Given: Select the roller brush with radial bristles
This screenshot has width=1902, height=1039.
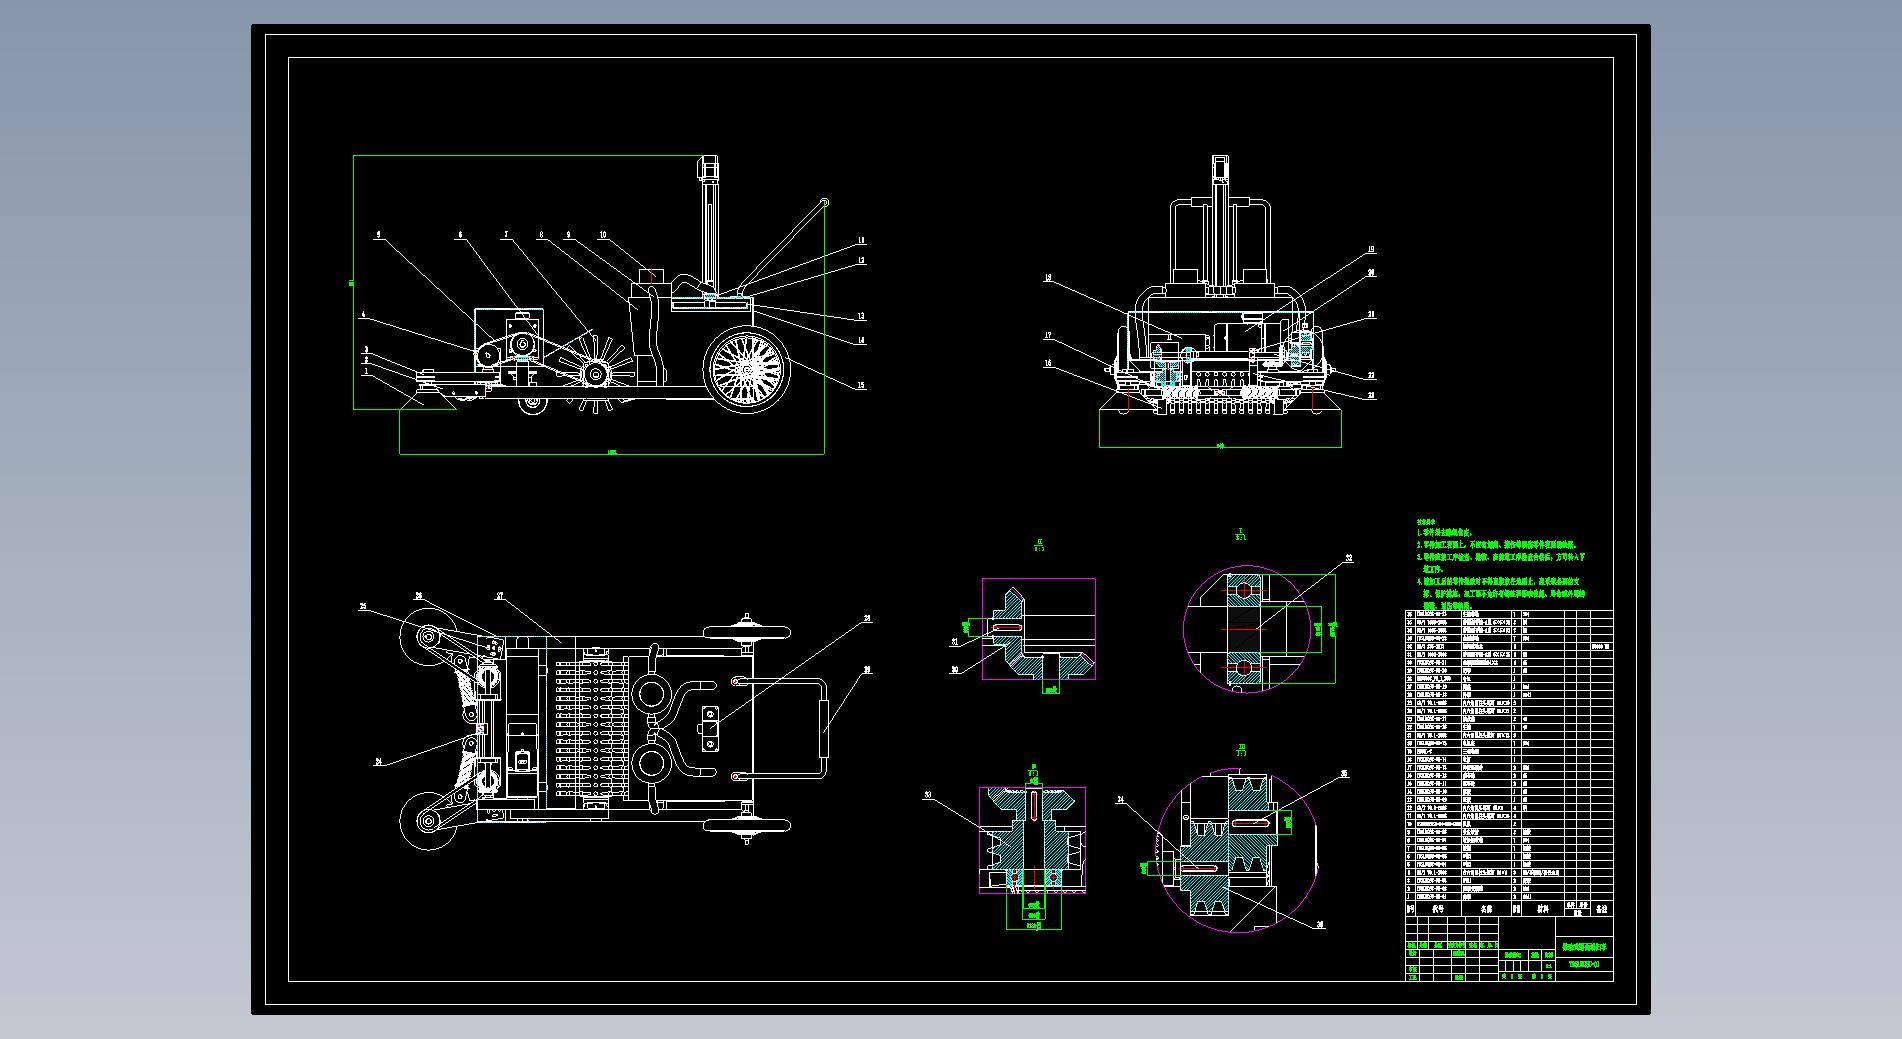Looking at the screenshot, I should (x=596, y=373).
